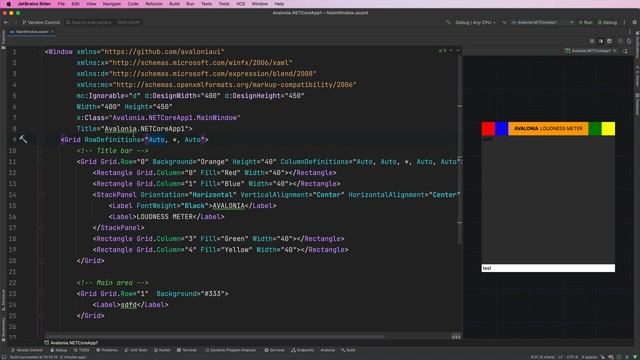Click the Debug button in the toolbar
640x360 pixels.
tap(607, 22)
